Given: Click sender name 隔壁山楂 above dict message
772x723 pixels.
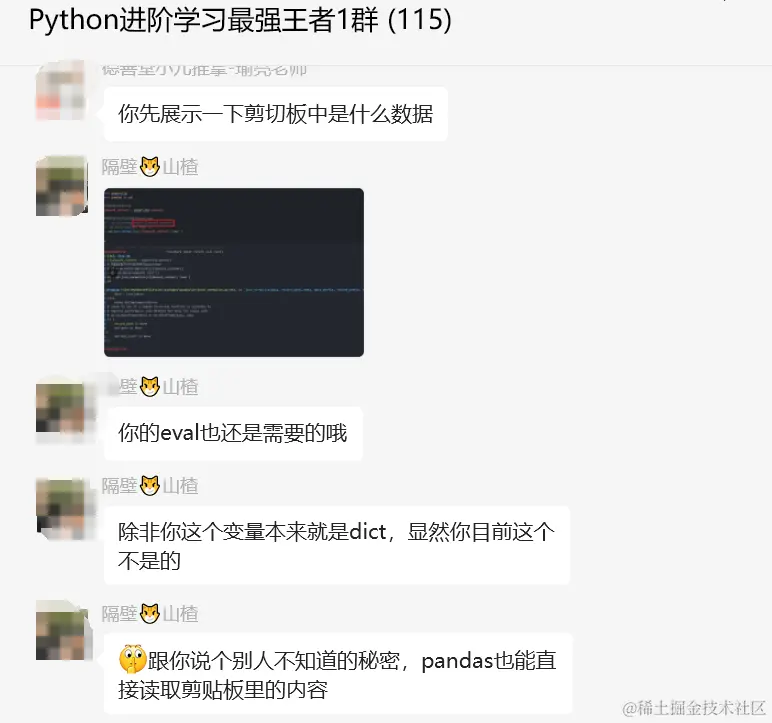Looking at the screenshot, I should coord(150,486).
